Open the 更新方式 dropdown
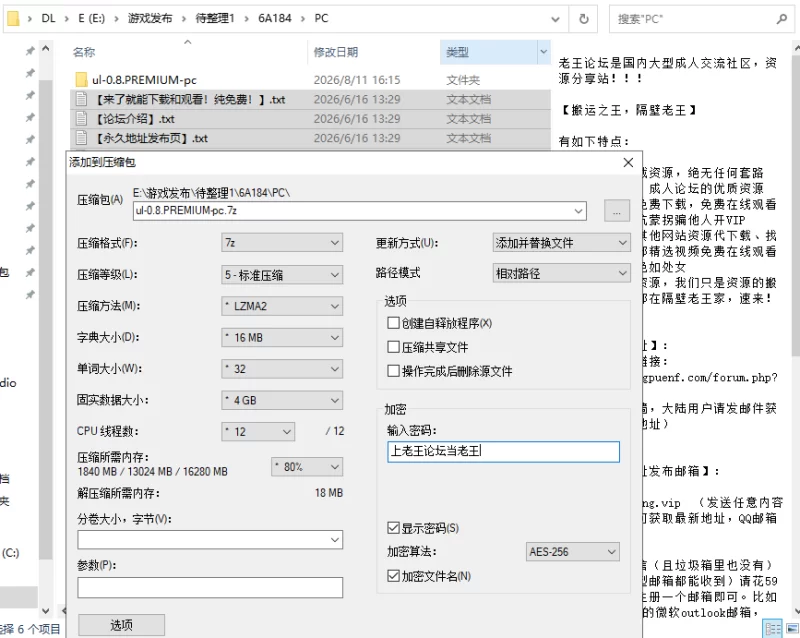800x638 pixels. click(561, 242)
